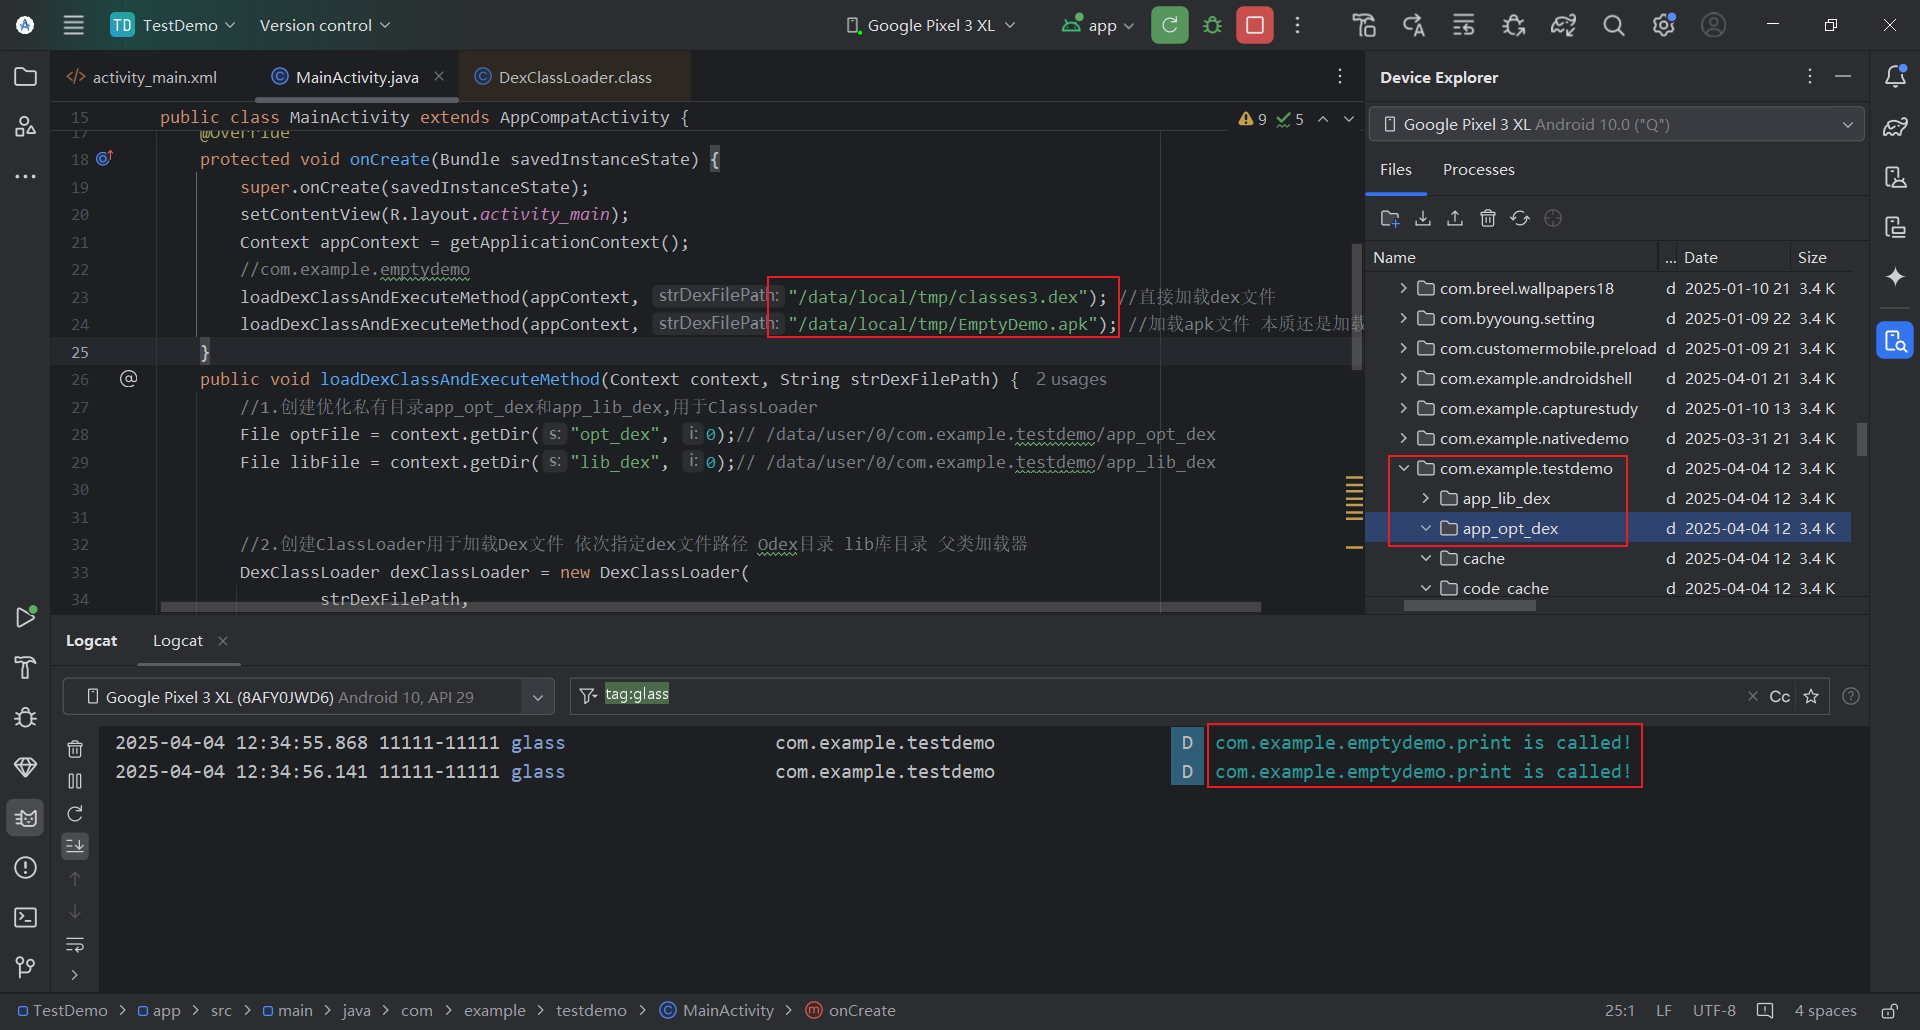1920x1030 pixels.
Task: Select com.breel.wallpapers18 folder row
Action: tap(1608, 288)
